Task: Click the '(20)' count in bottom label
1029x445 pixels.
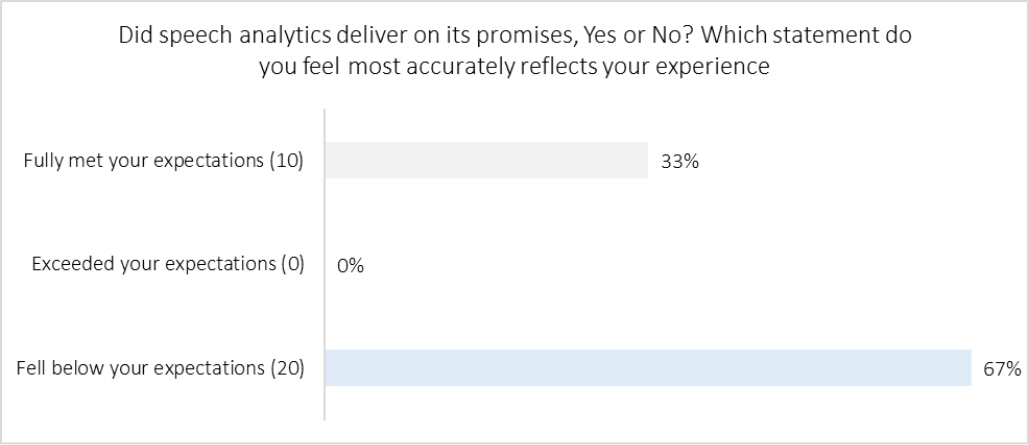Action: pyautogui.click(x=286, y=369)
